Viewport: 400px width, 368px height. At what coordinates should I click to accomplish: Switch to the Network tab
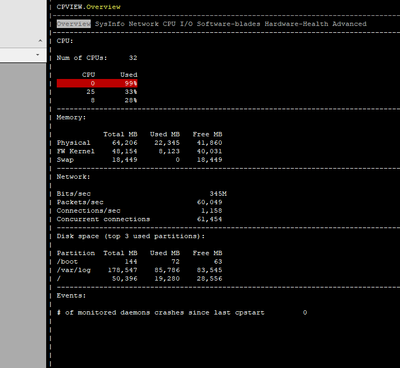[x=144, y=24]
